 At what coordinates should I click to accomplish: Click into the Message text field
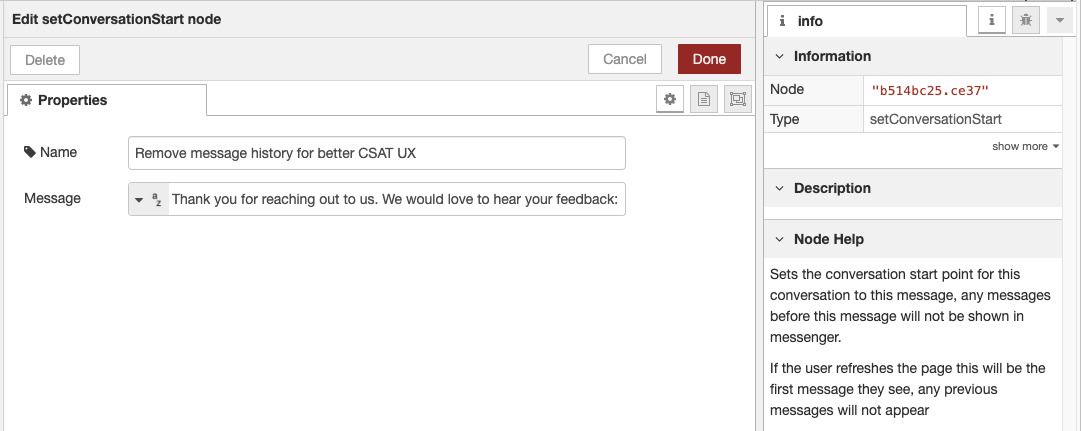click(395, 200)
